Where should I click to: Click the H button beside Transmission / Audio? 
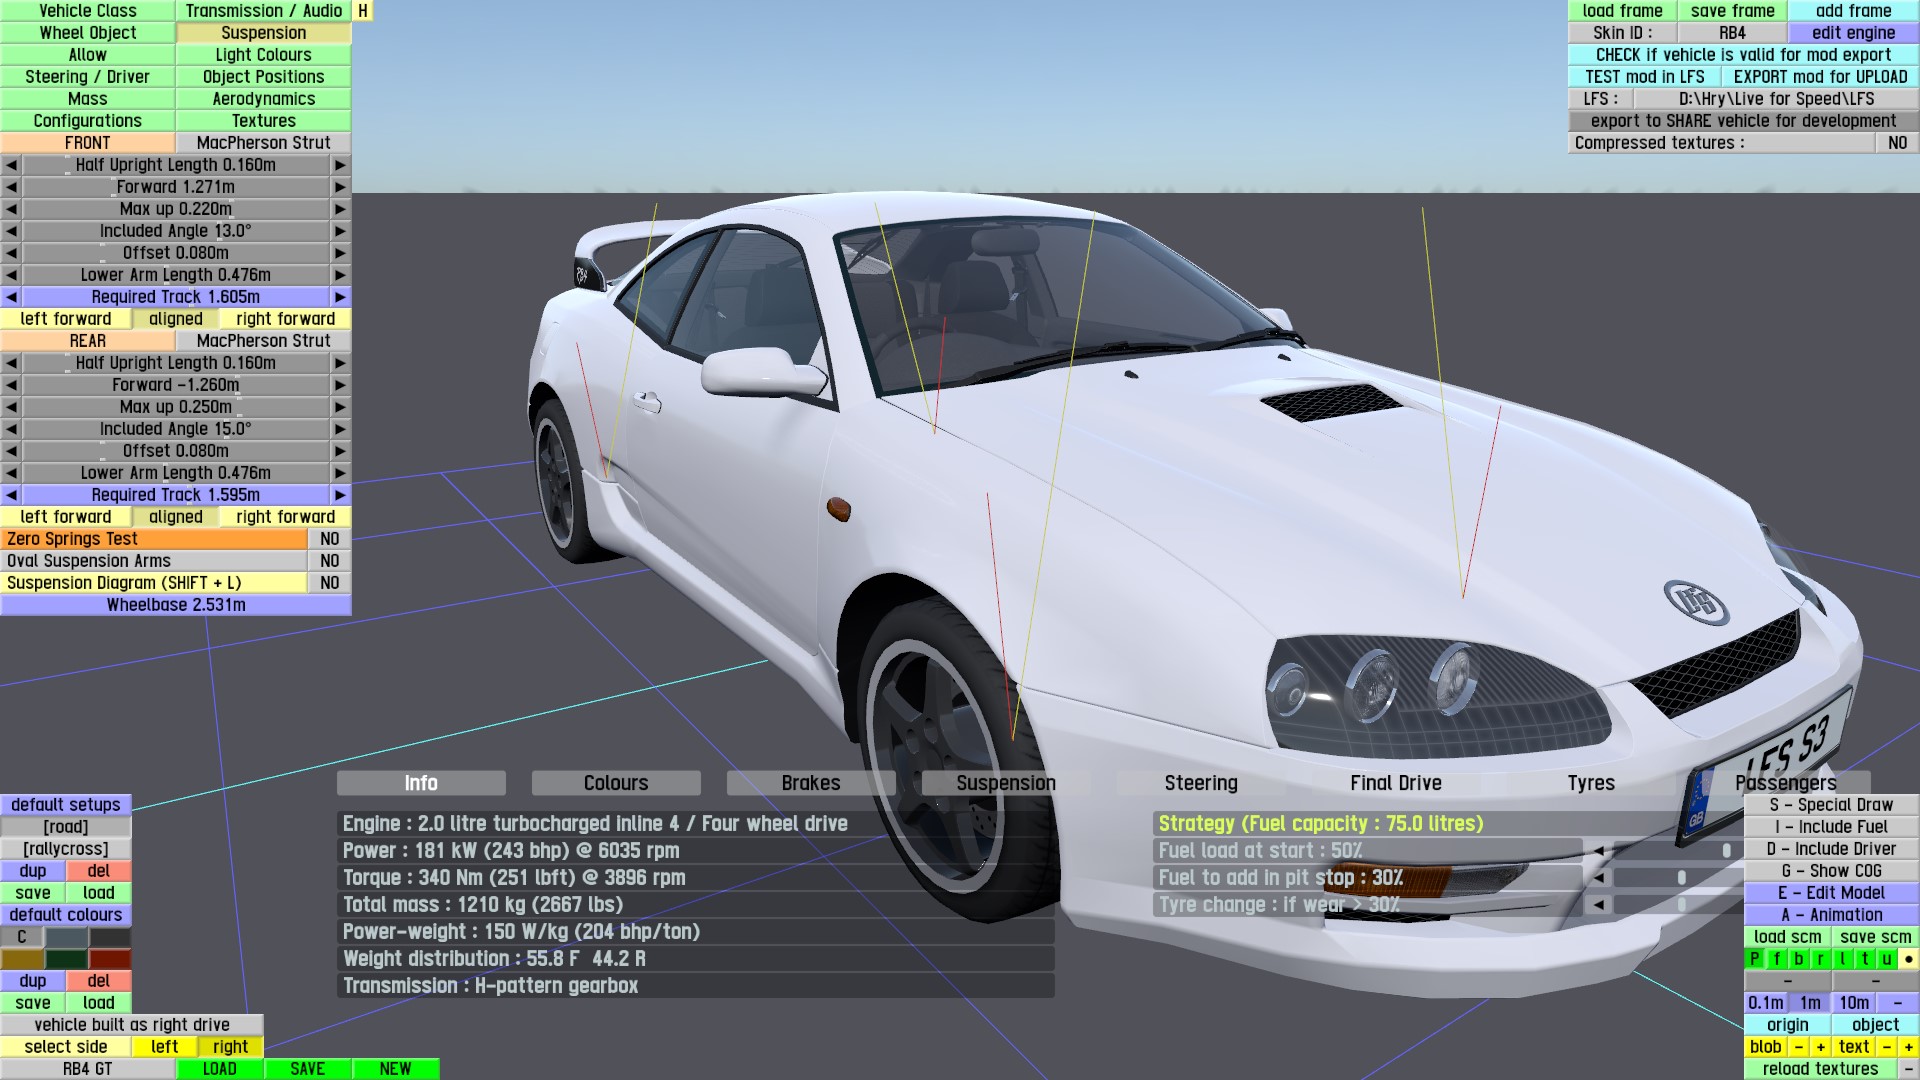(x=363, y=11)
